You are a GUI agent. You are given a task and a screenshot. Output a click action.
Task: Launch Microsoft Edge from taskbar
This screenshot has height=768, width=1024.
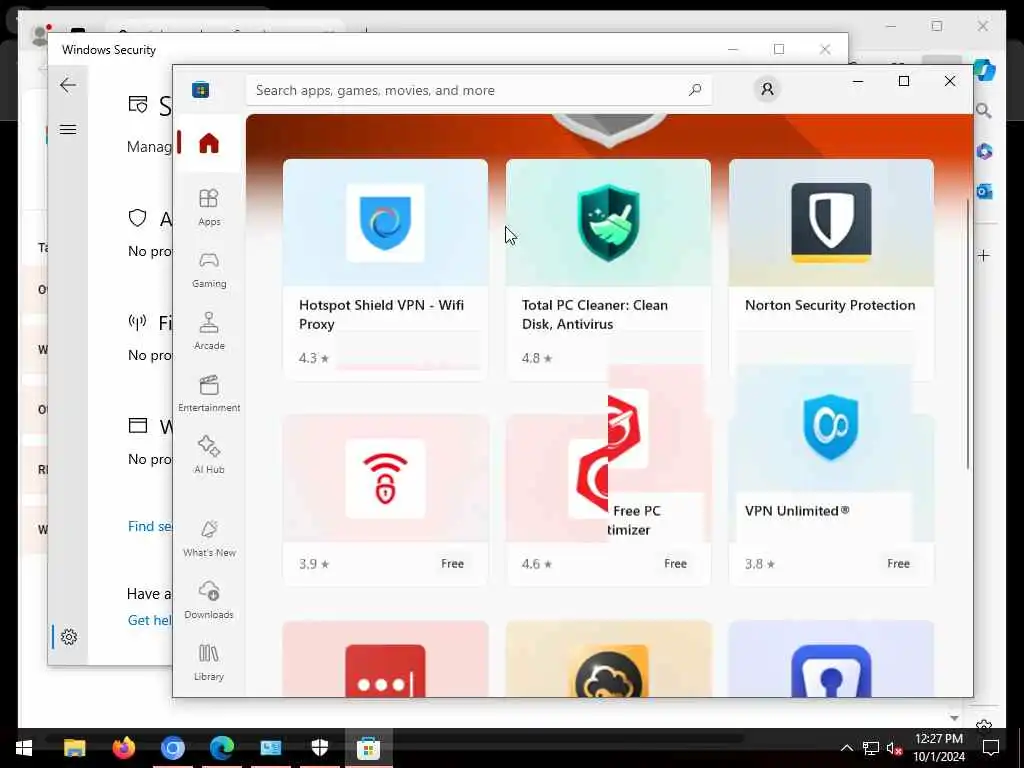click(x=222, y=748)
